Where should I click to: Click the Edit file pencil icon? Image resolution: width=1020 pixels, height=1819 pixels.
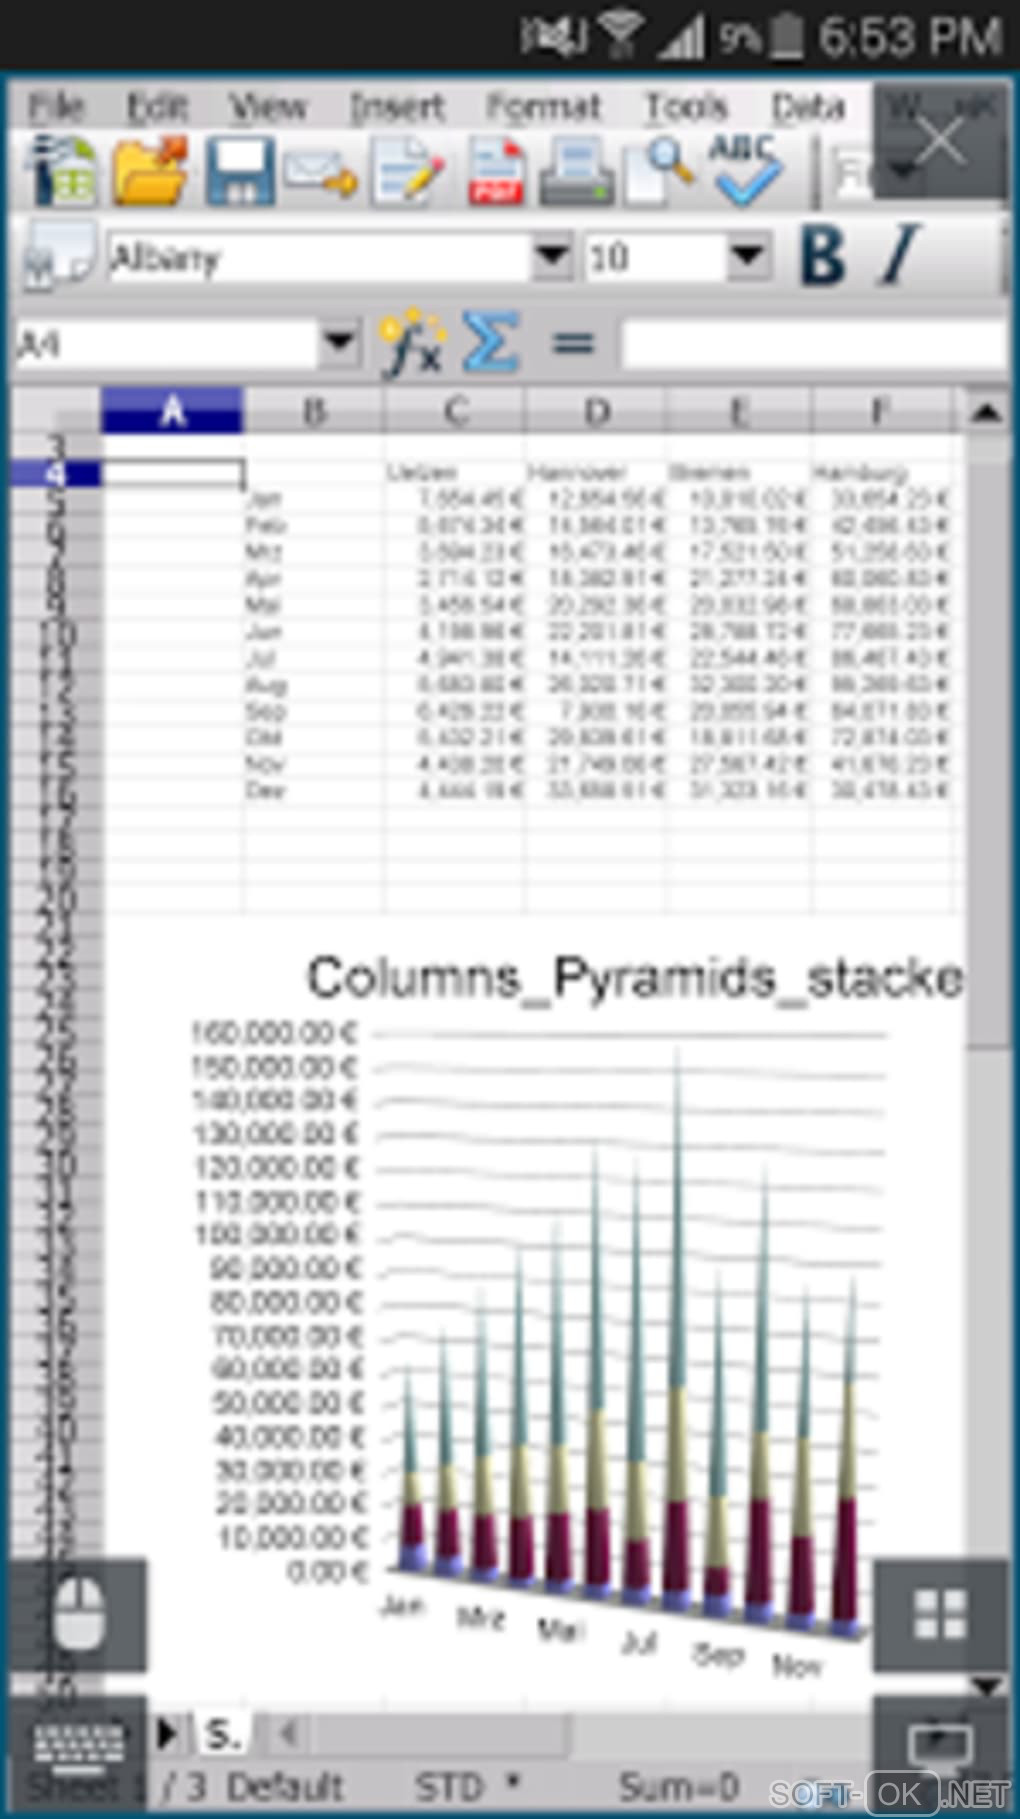click(x=407, y=172)
